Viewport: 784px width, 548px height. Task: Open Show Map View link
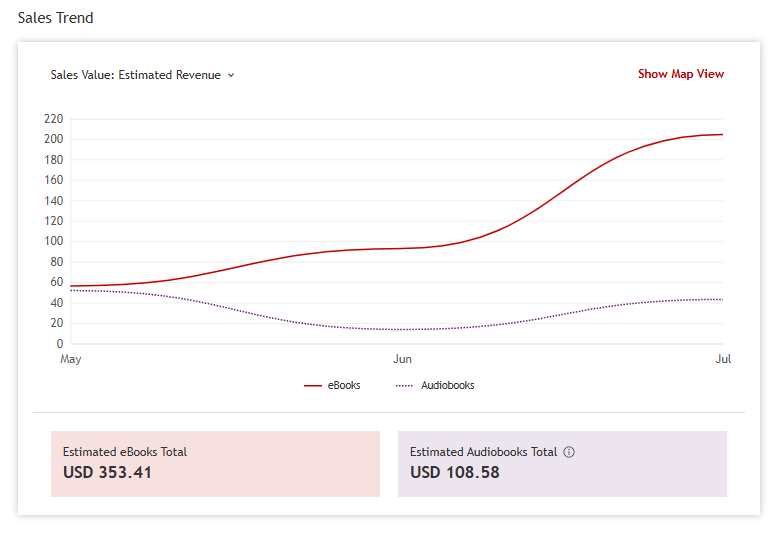[x=680, y=74]
